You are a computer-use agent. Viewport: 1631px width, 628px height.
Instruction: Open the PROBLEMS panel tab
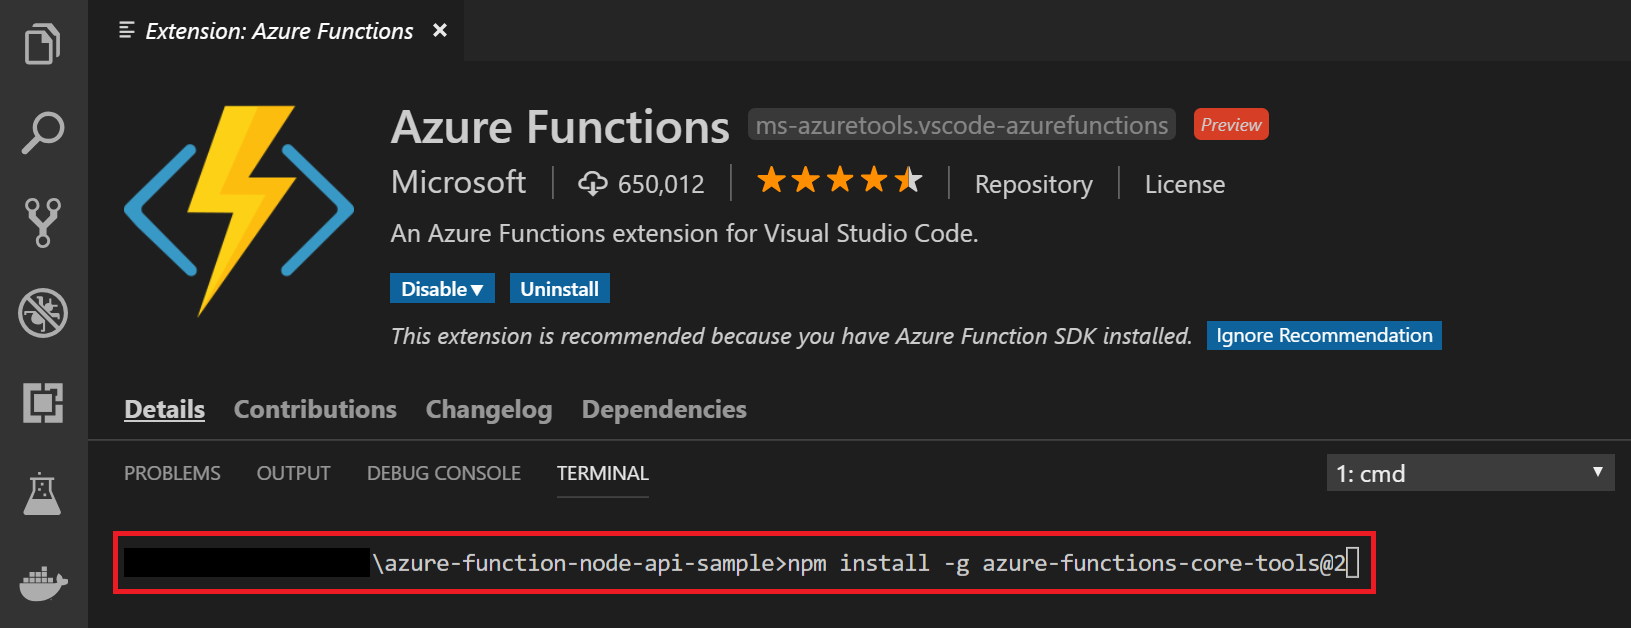[172, 473]
